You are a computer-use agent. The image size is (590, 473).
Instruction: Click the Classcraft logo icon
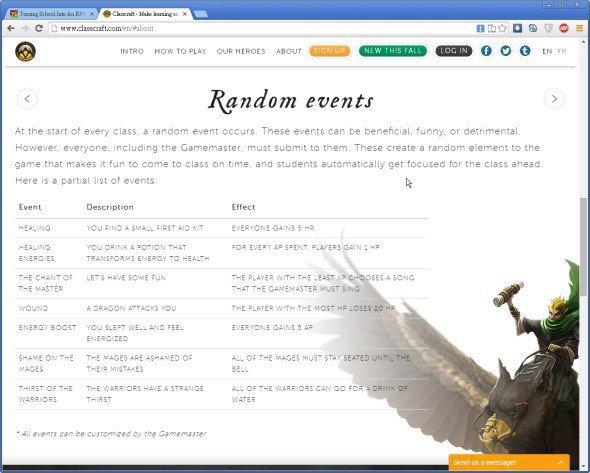(x=26, y=51)
